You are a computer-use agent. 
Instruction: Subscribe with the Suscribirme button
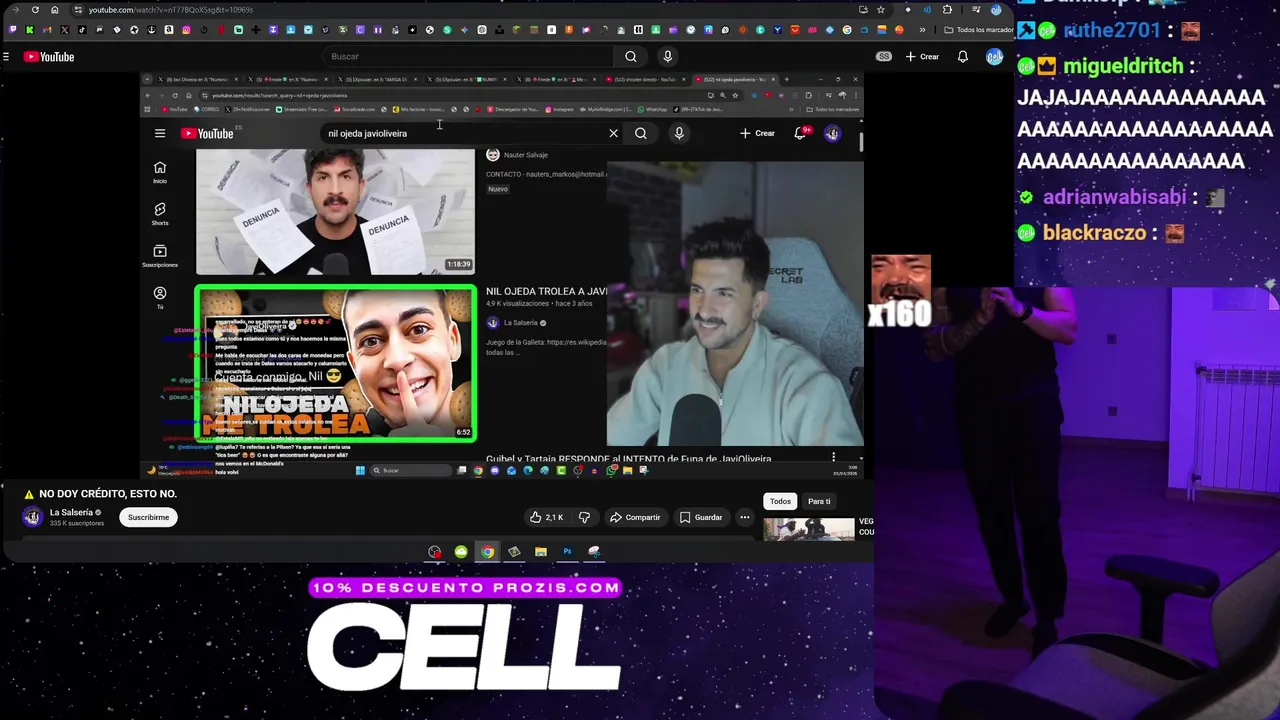(148, 517)
